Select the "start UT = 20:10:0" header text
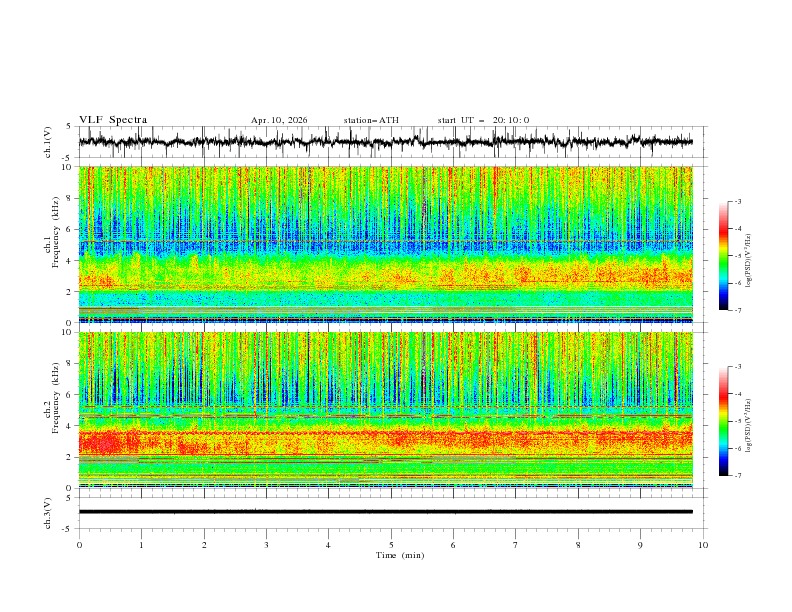Image resolution: width=792 pixels, height=612 pixels. (483, 120)
